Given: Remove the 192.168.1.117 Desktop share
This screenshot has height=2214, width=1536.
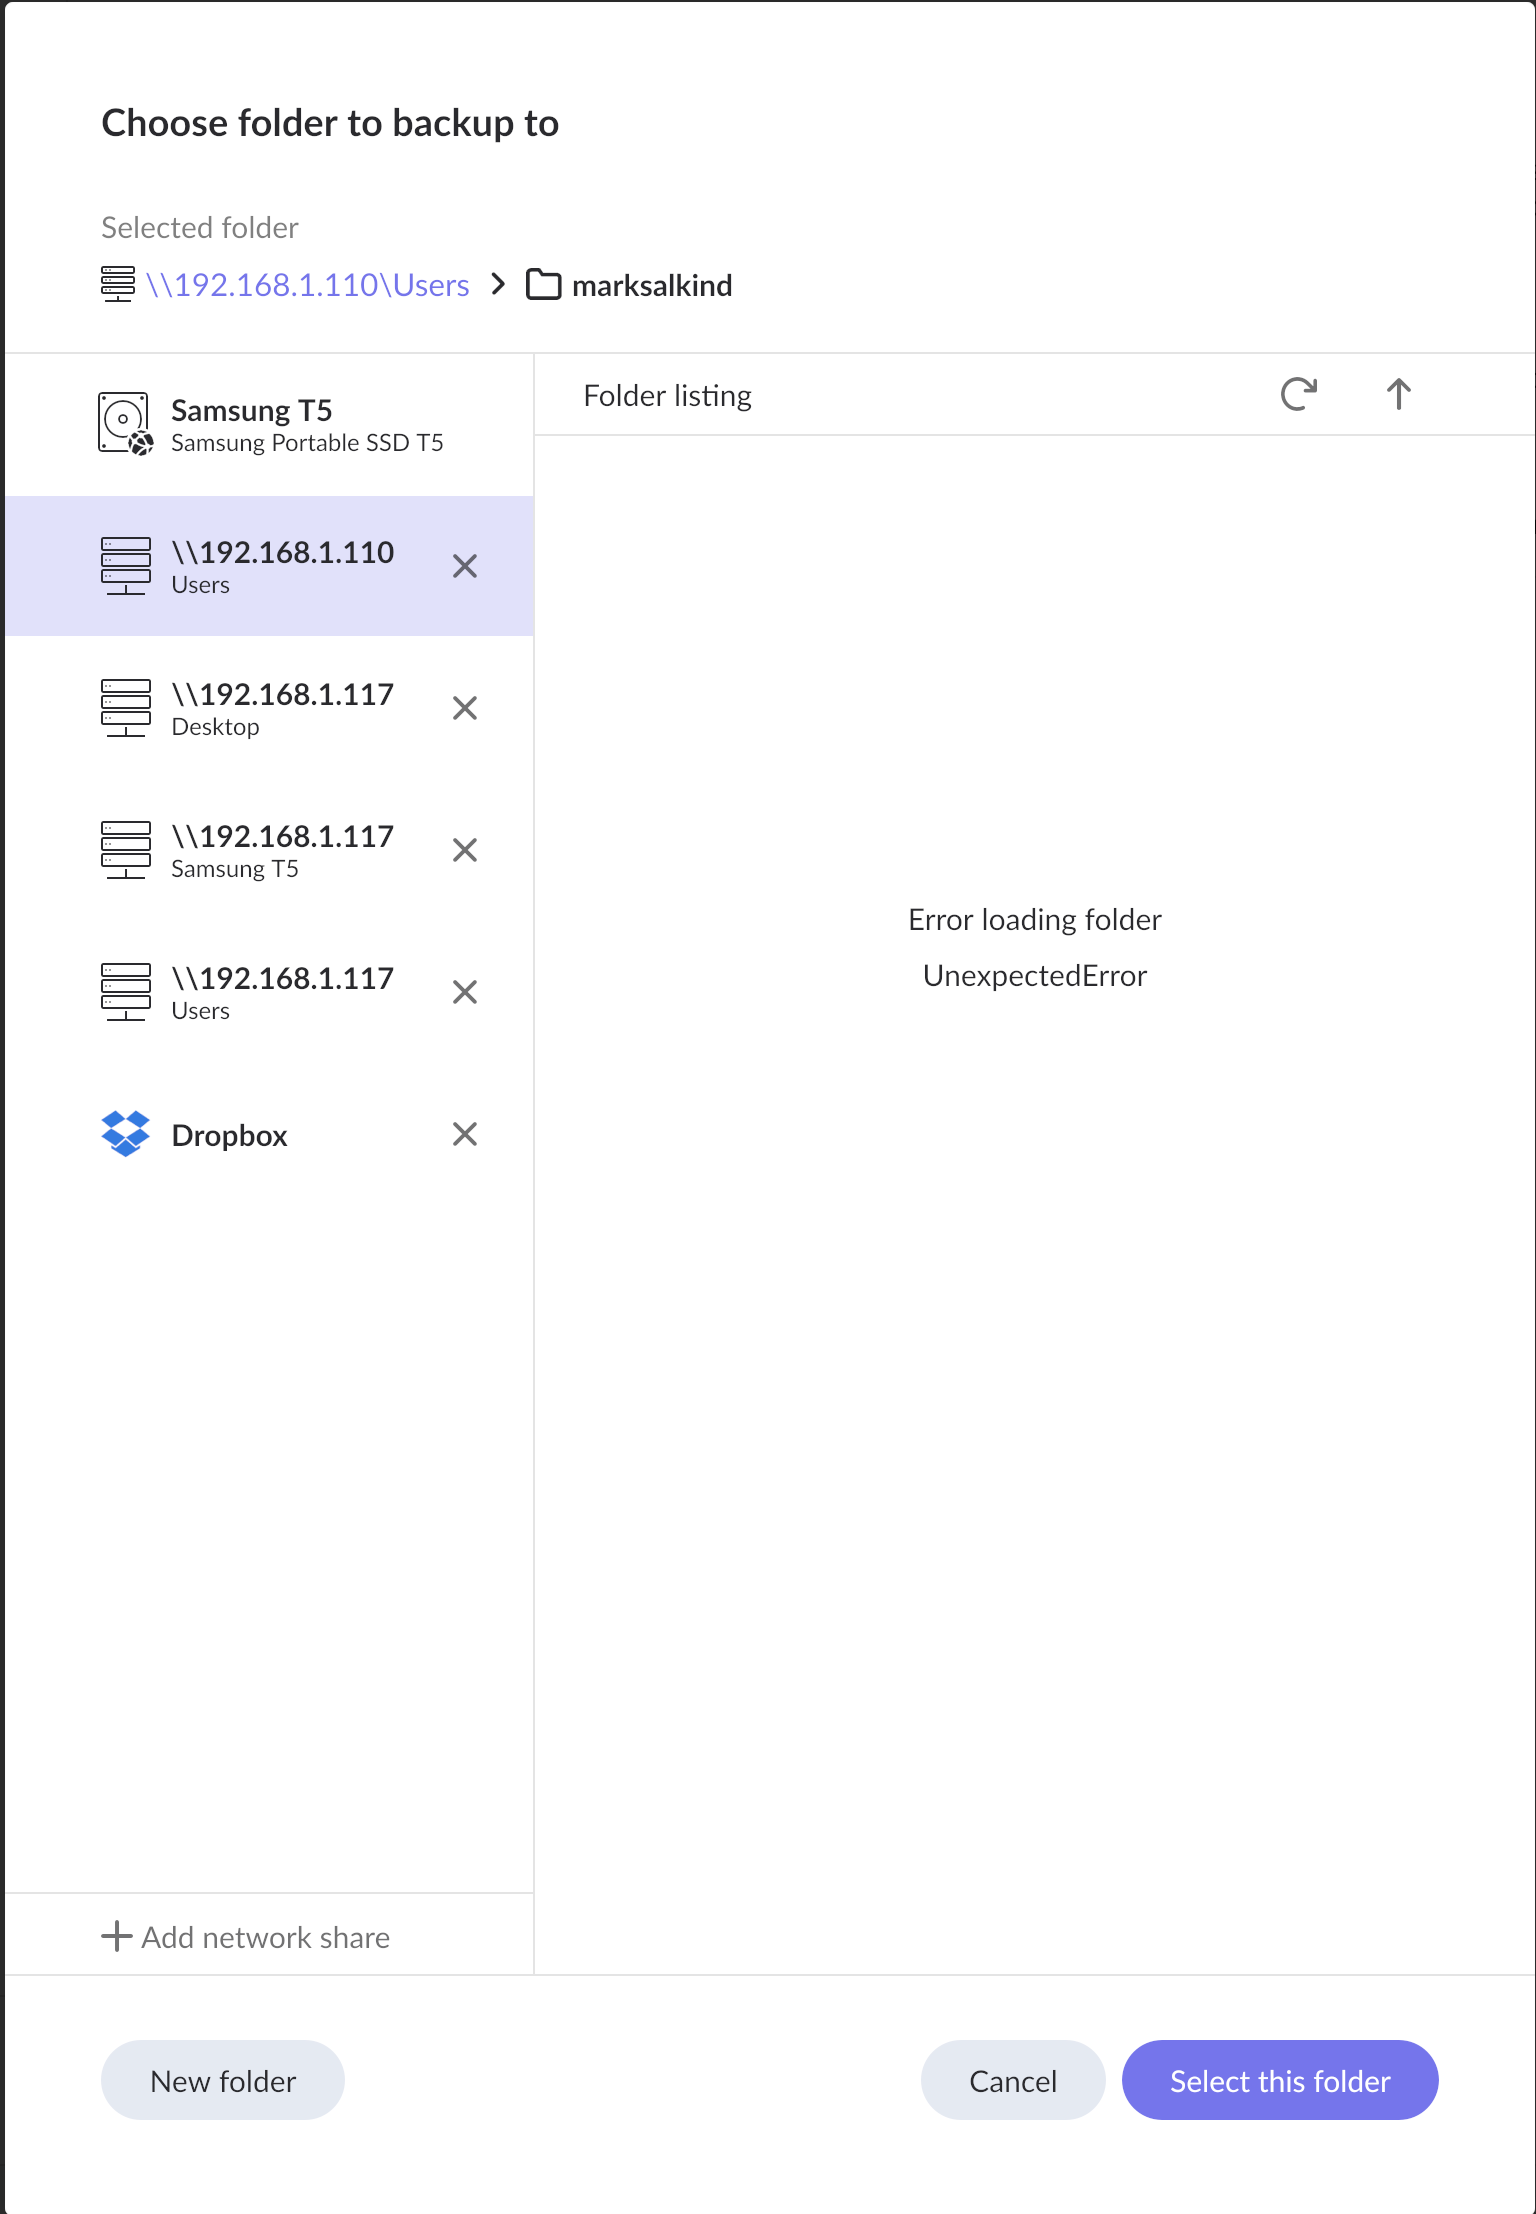Looking at the screenshot, I should click(x=465, y=709).
